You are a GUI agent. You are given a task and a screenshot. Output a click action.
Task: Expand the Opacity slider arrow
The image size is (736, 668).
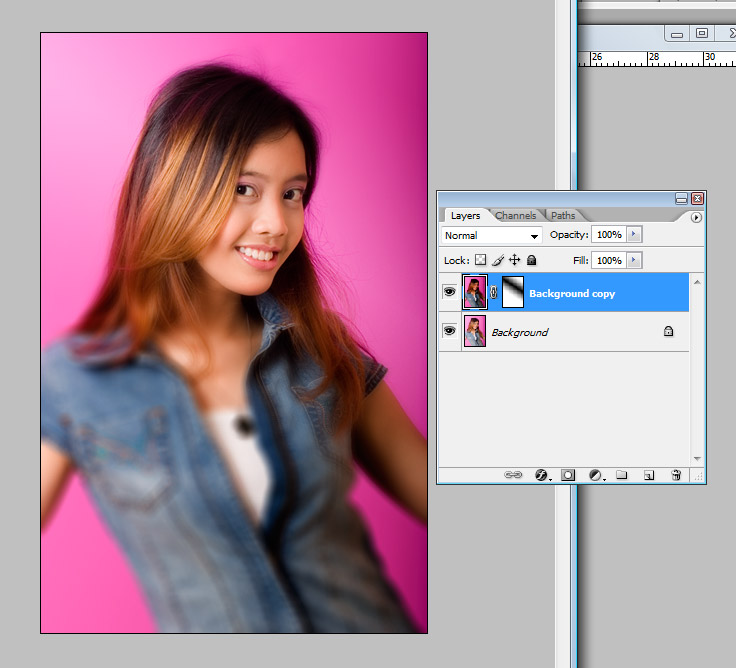(x=634, y=235)
